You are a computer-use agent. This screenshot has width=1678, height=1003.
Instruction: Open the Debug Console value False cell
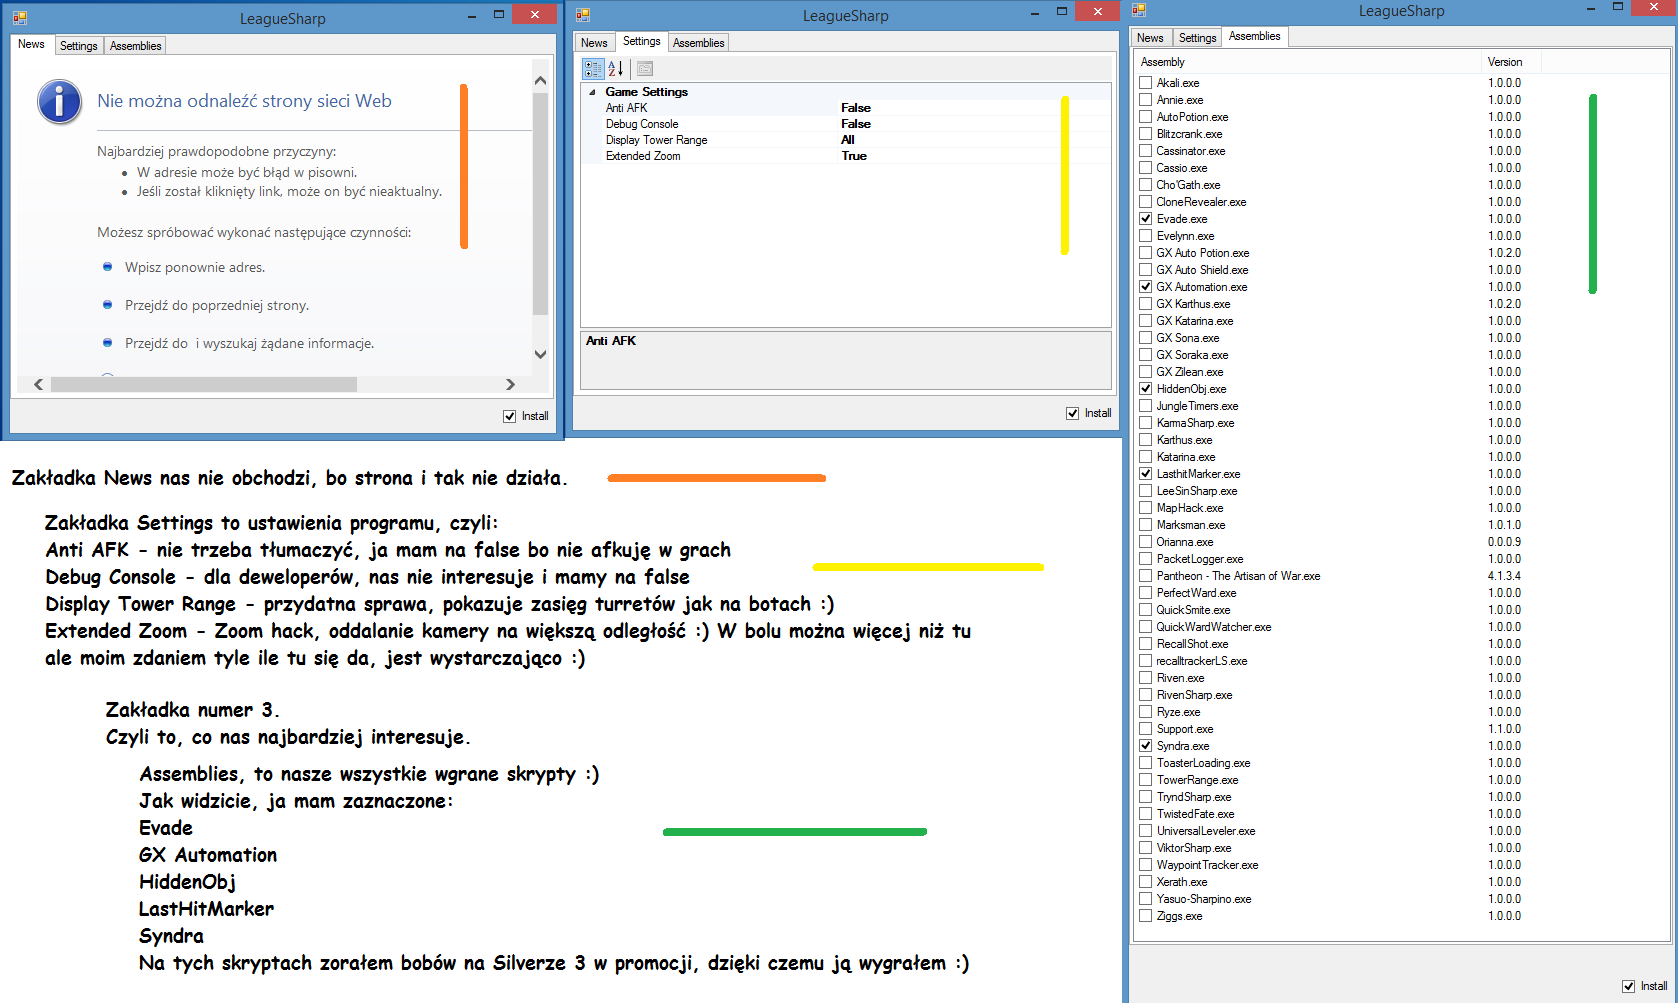click(974, 124)
